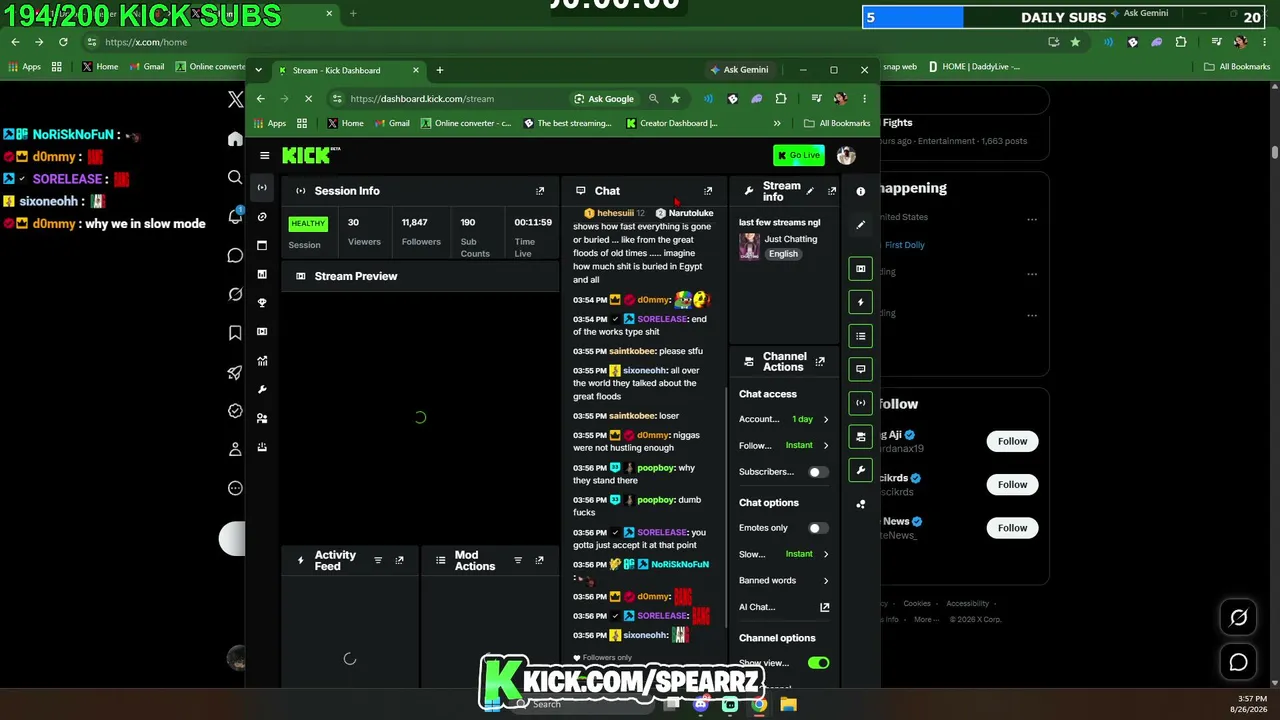Viewport: 1280px width, 720px height.
Task: Open the info icon in right rail
Action: (x=860, y=191)
